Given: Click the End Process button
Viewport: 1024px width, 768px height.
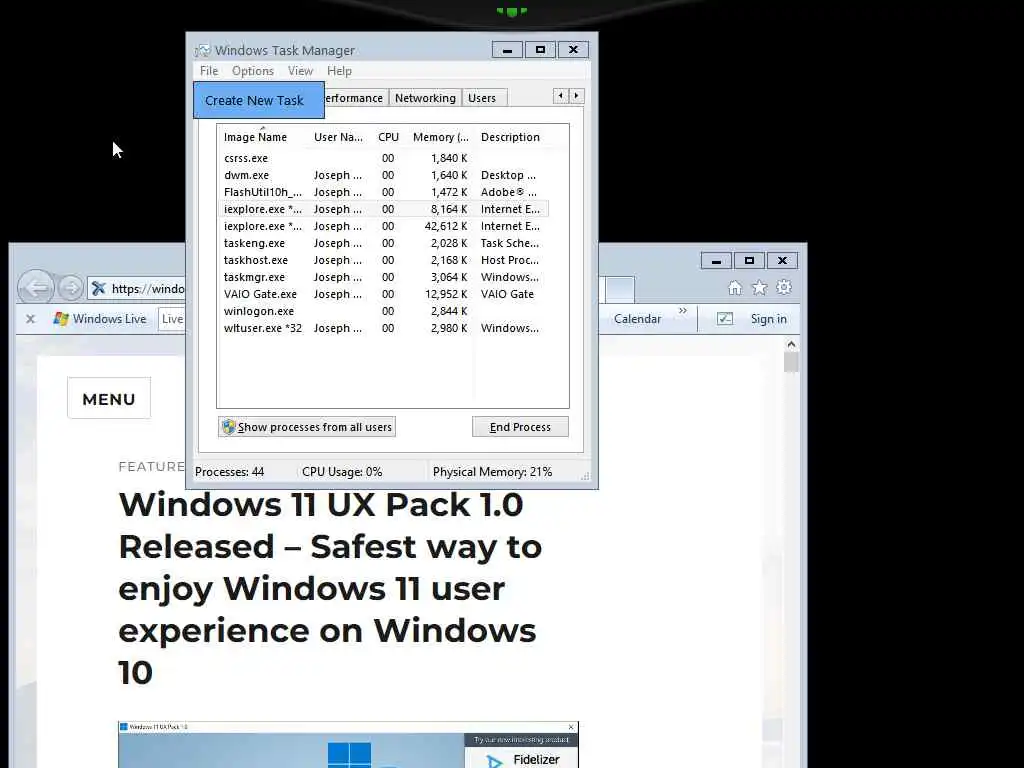Looking at the screenshot, I should point(520,426).
